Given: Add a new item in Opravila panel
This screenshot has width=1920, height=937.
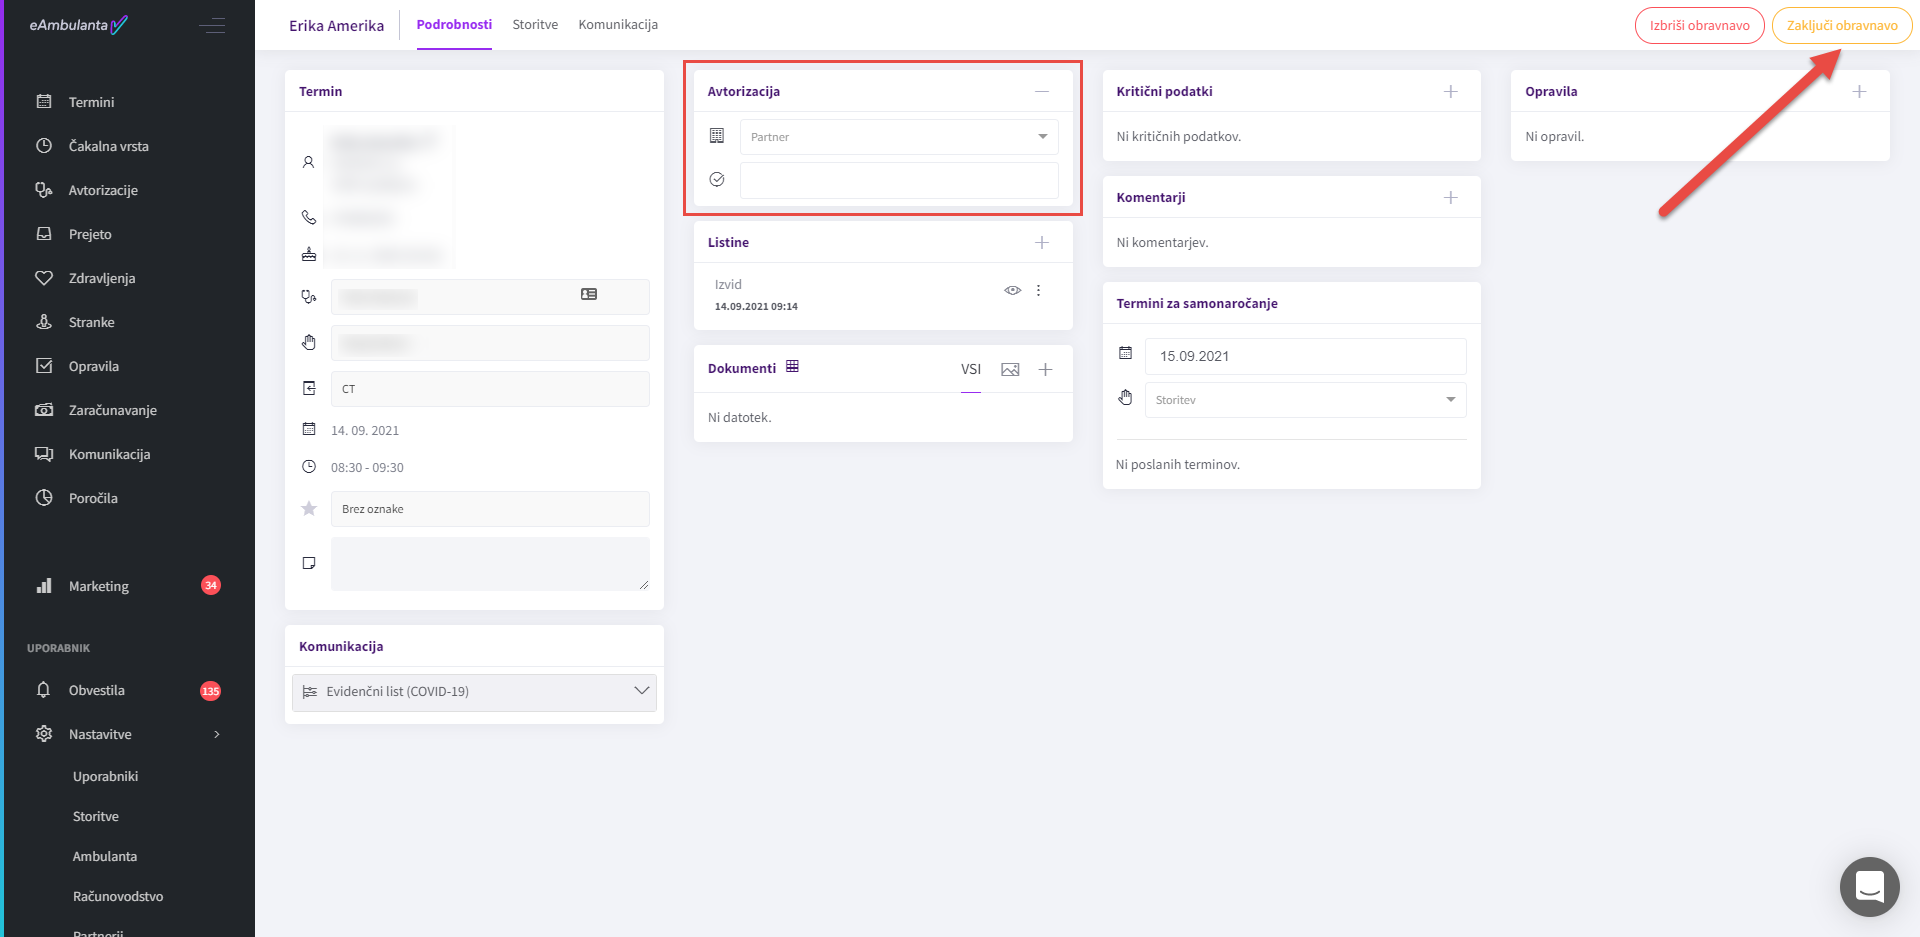Looking at the screenshot, I should (1858, 92).
